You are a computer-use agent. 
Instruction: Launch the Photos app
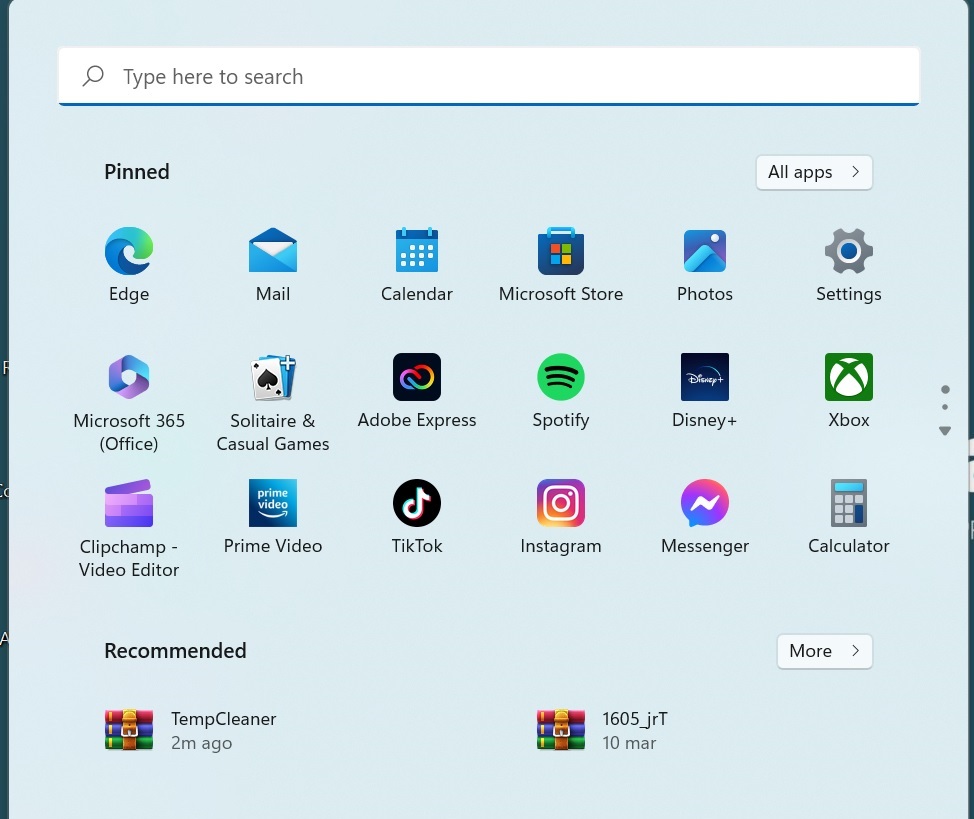(704, 264)
